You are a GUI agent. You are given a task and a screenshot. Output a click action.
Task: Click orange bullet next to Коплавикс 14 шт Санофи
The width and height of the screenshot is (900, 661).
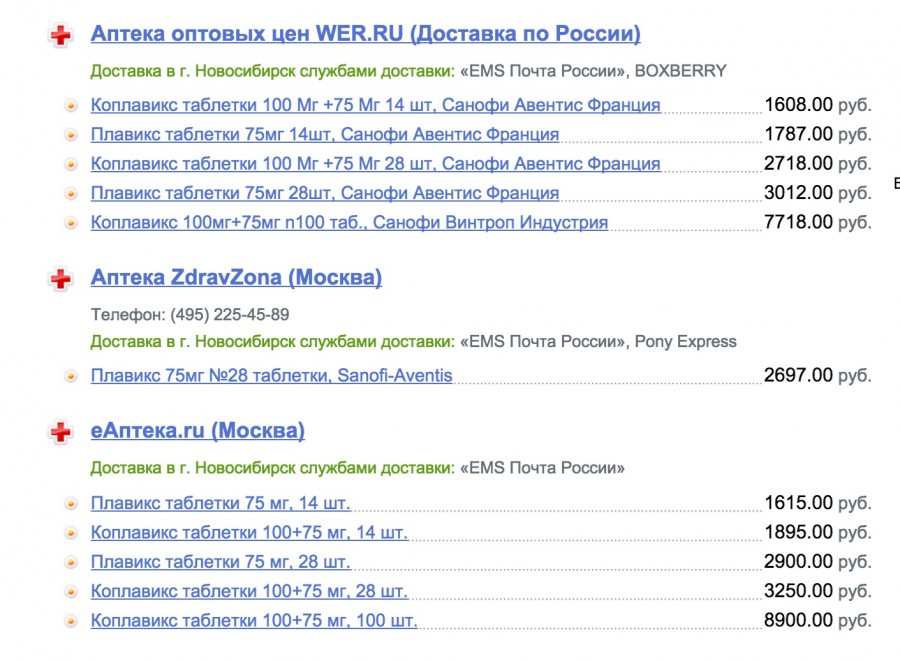tap(71, 105)
